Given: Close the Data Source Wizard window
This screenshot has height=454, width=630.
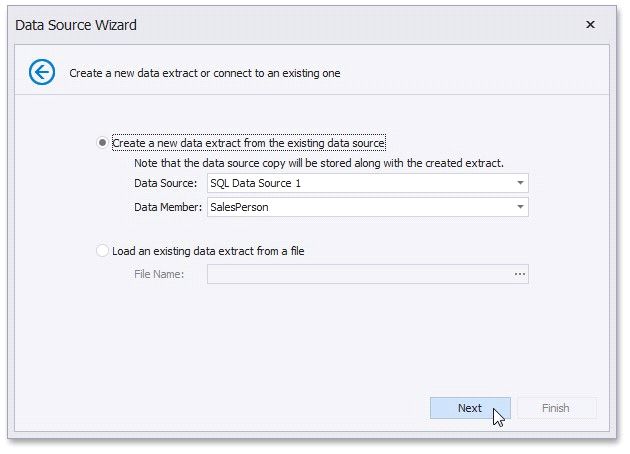Looking at the screenshot, I should pos(590,24).
